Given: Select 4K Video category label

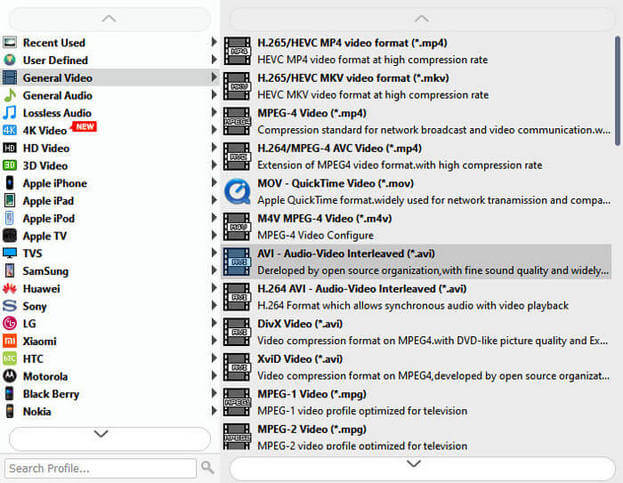Looking at the screenshot, I should coord(44,130).
